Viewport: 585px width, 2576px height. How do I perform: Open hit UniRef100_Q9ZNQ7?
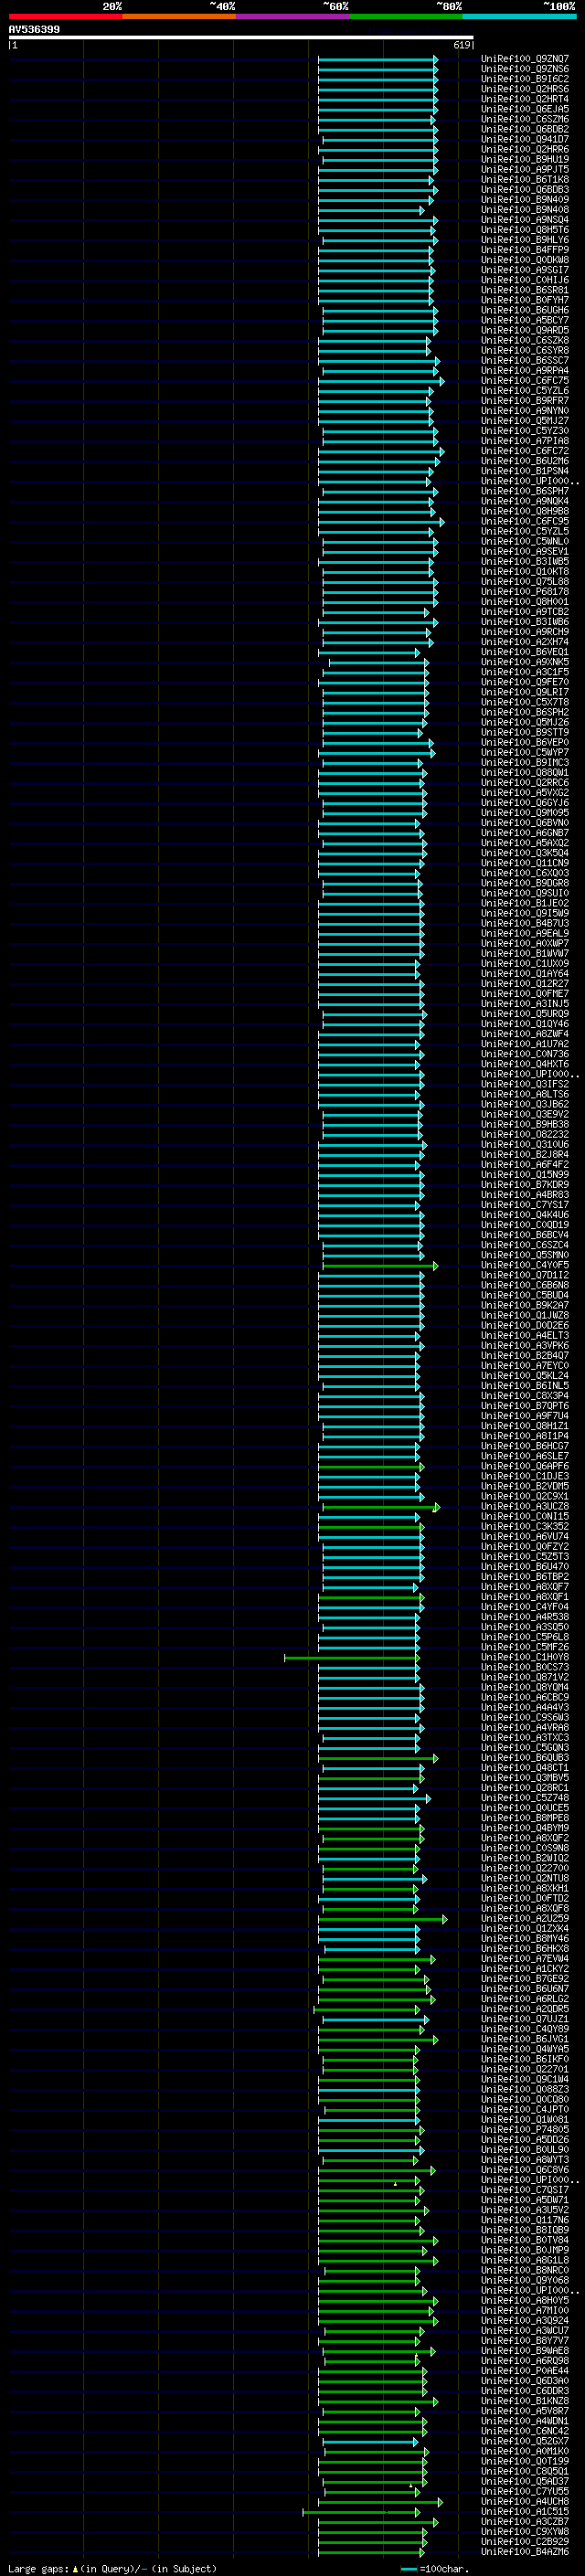(x=524, y=59)
